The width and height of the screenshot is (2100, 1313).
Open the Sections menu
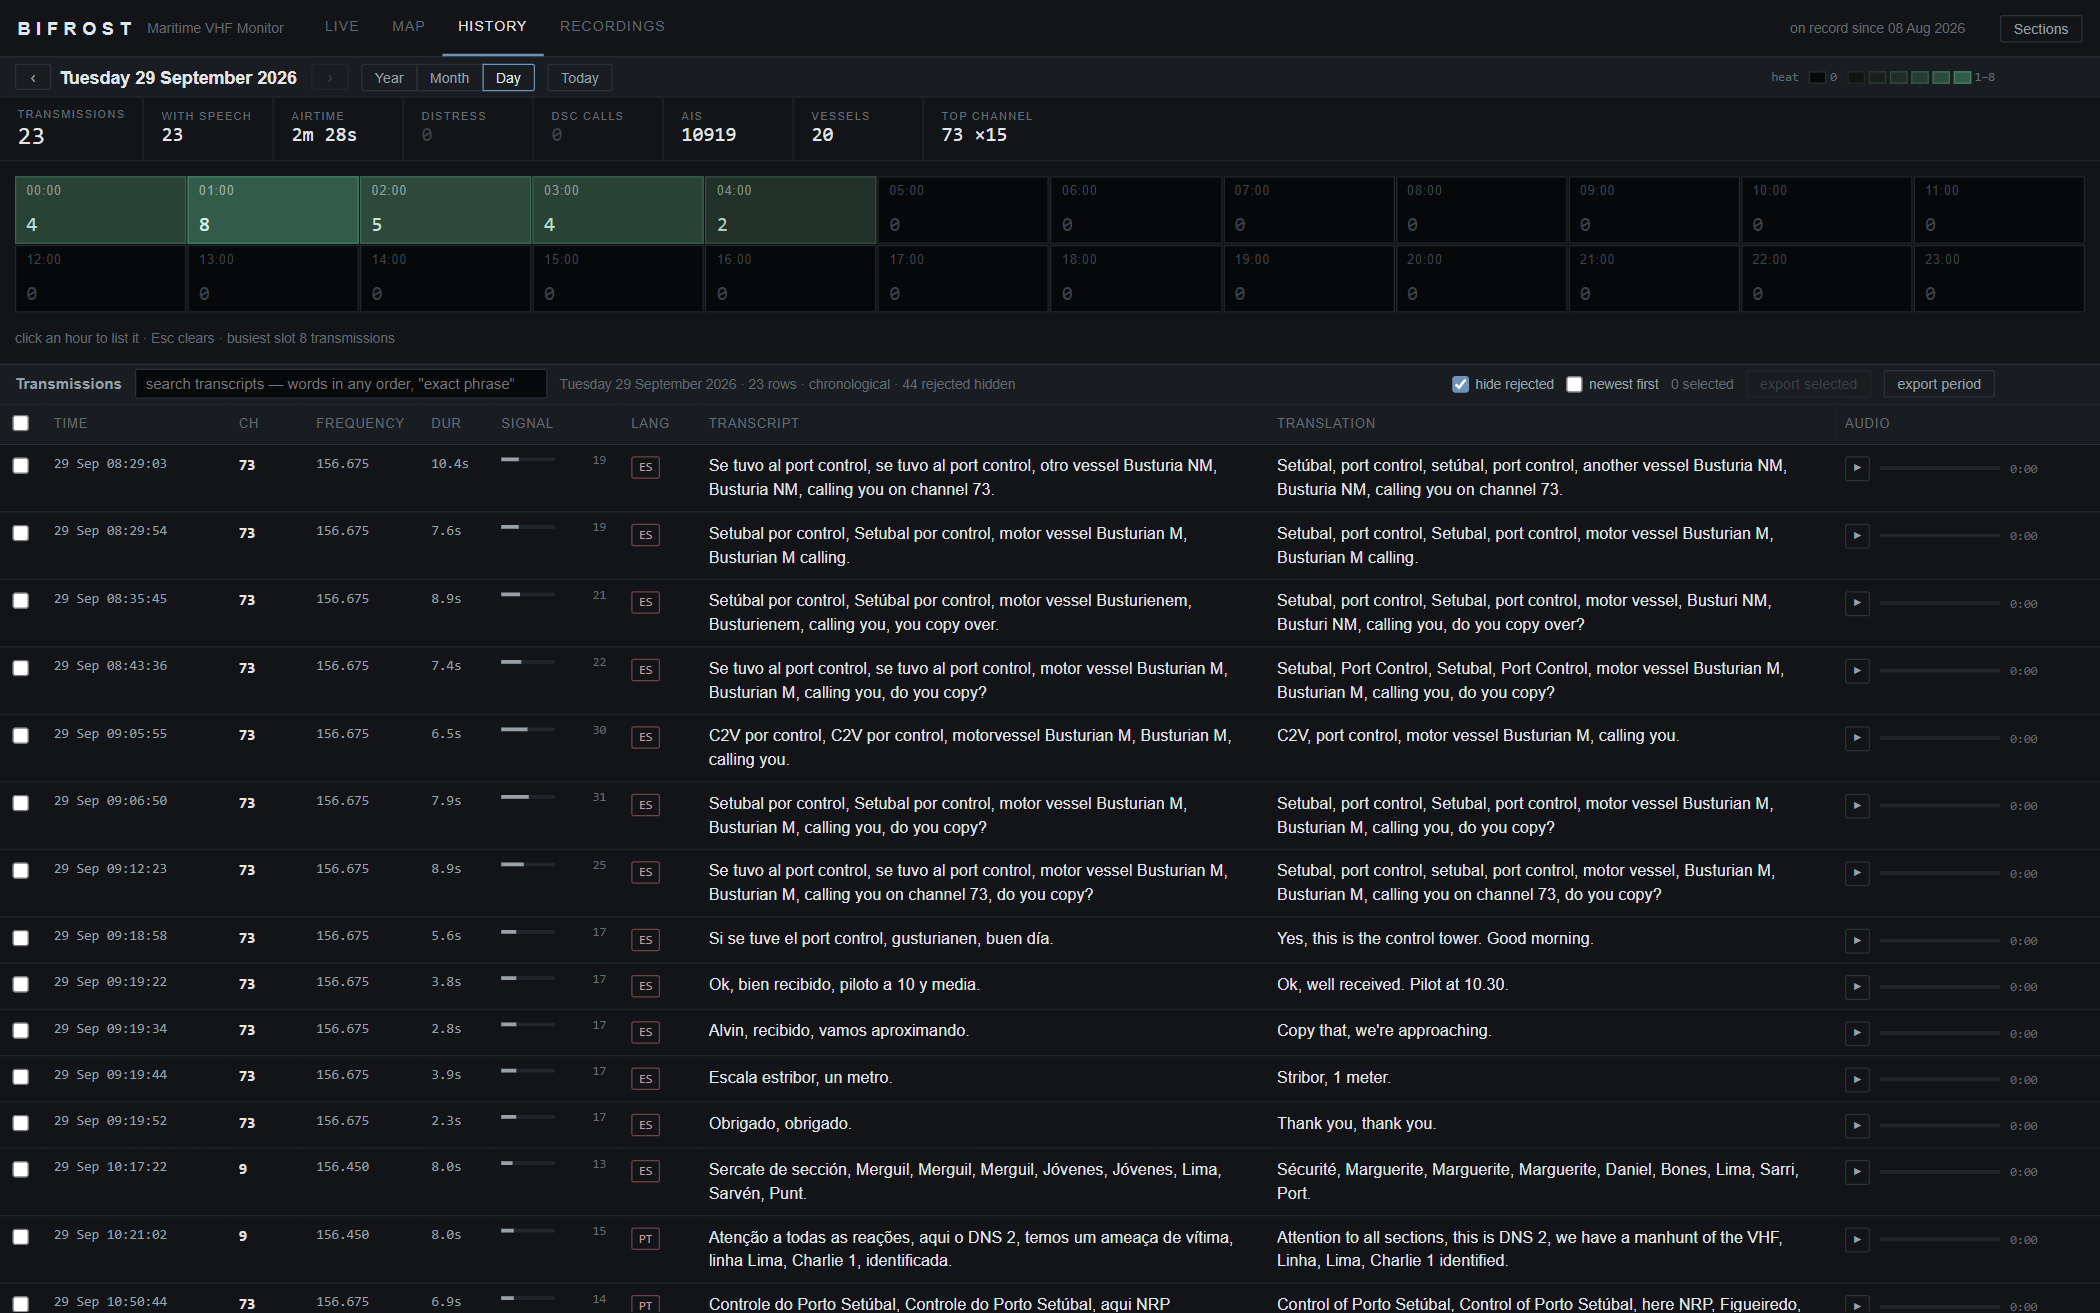coord(2040,29)
